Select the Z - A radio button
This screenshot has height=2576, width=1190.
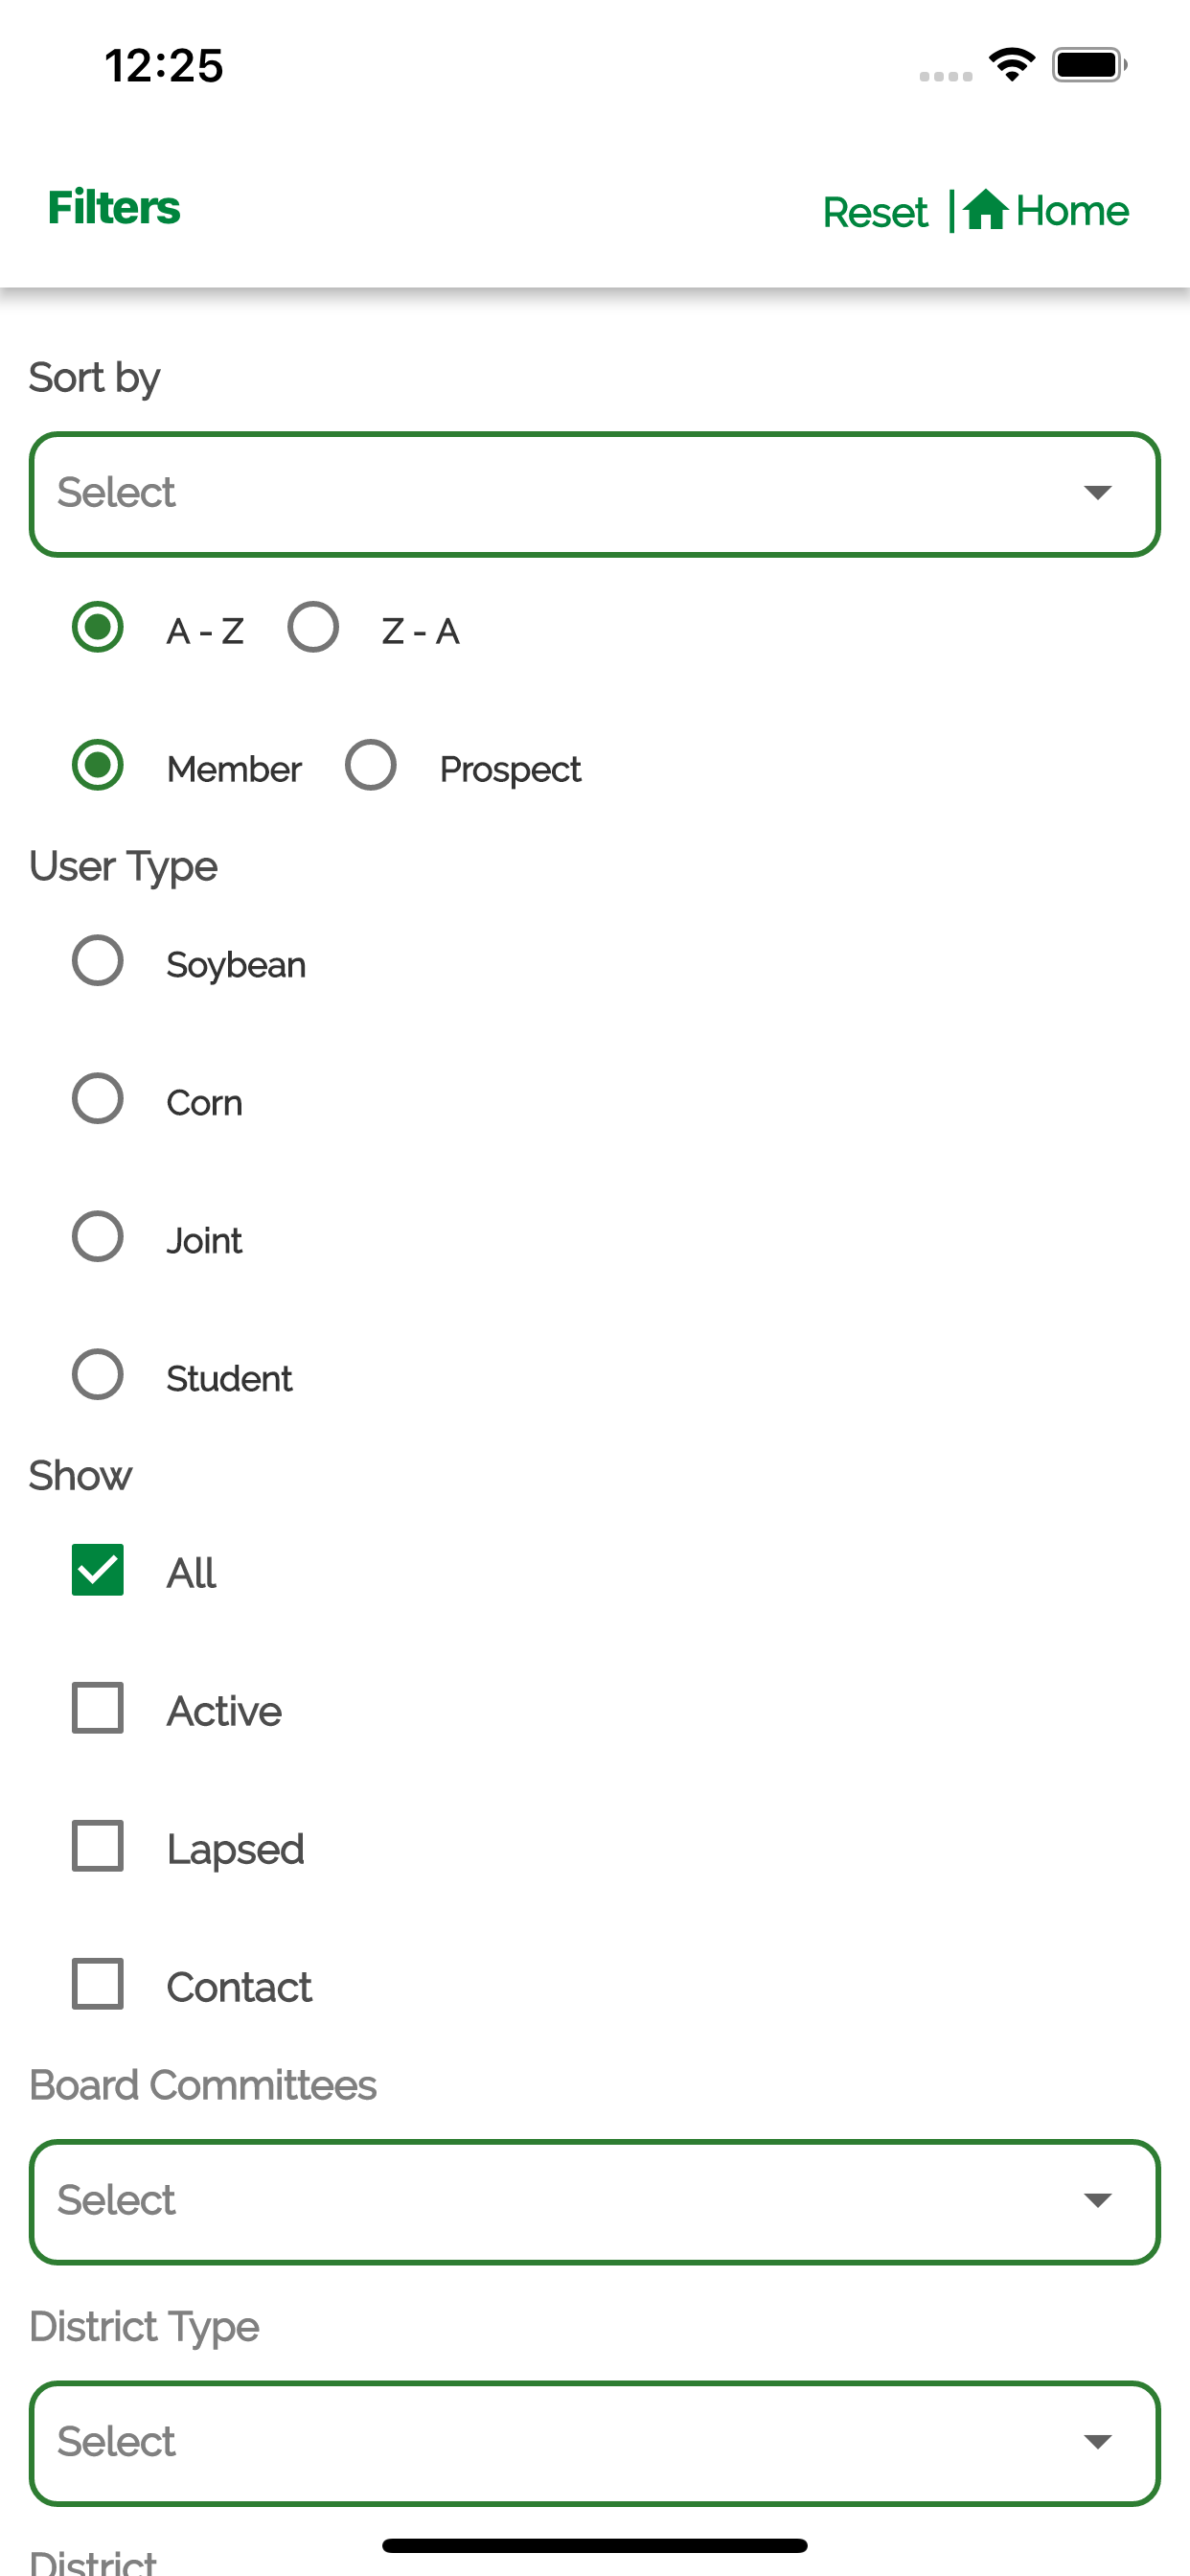[x=313, y=627]
